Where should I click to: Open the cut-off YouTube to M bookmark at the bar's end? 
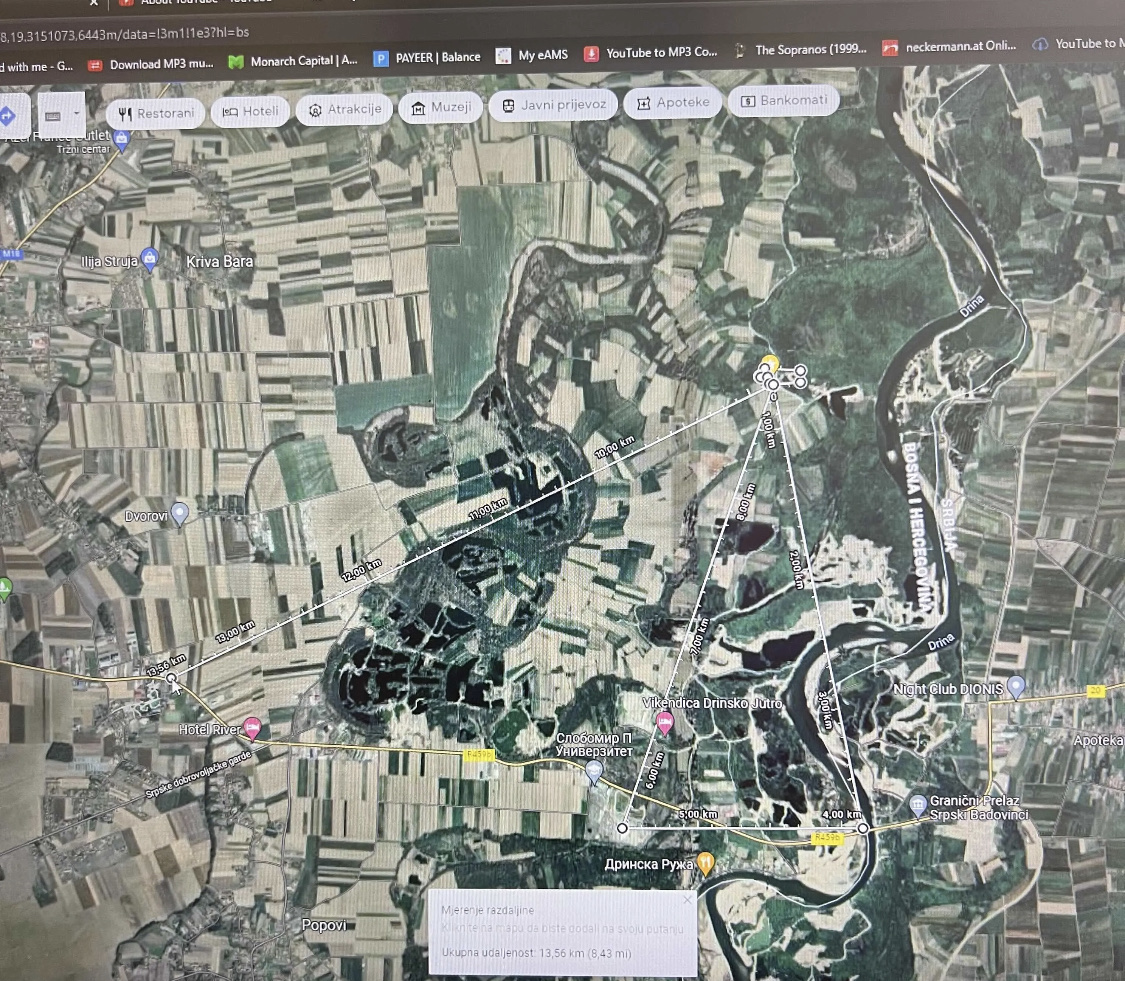tap(1078, 44)
